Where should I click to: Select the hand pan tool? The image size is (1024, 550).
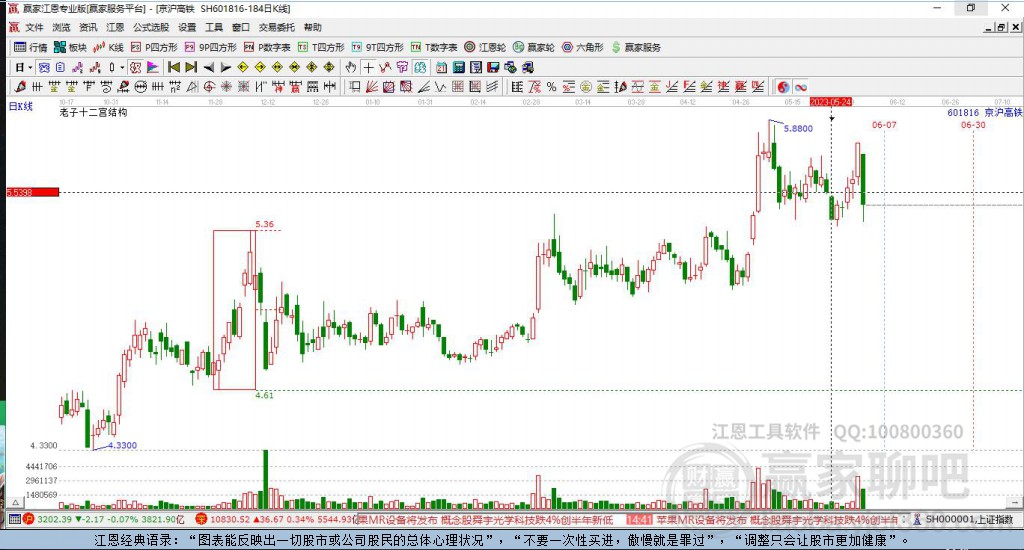(x=351, y=67)
